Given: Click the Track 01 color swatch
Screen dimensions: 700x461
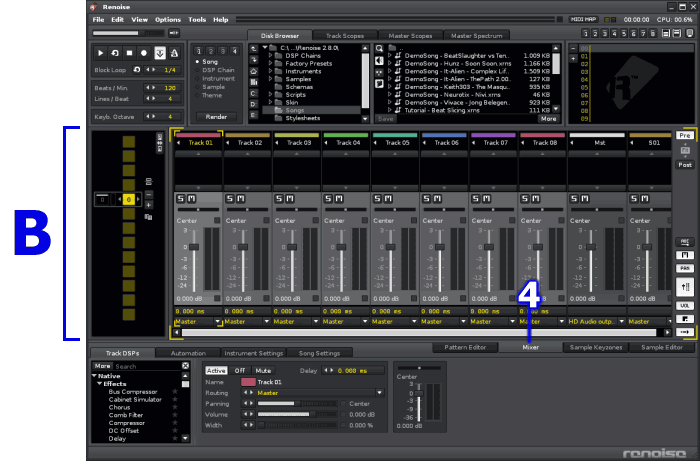Looking at the screenshot, I should [248, 382].
